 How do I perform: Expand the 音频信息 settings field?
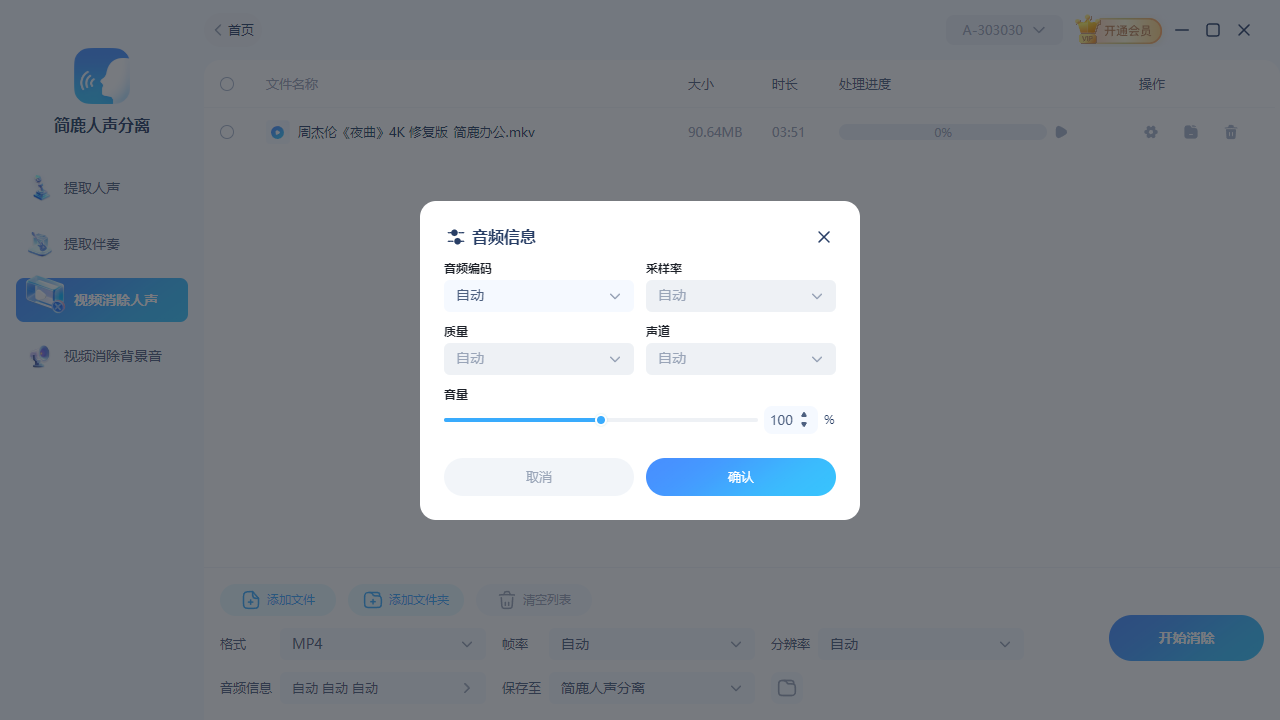click(x=382, y=688)
